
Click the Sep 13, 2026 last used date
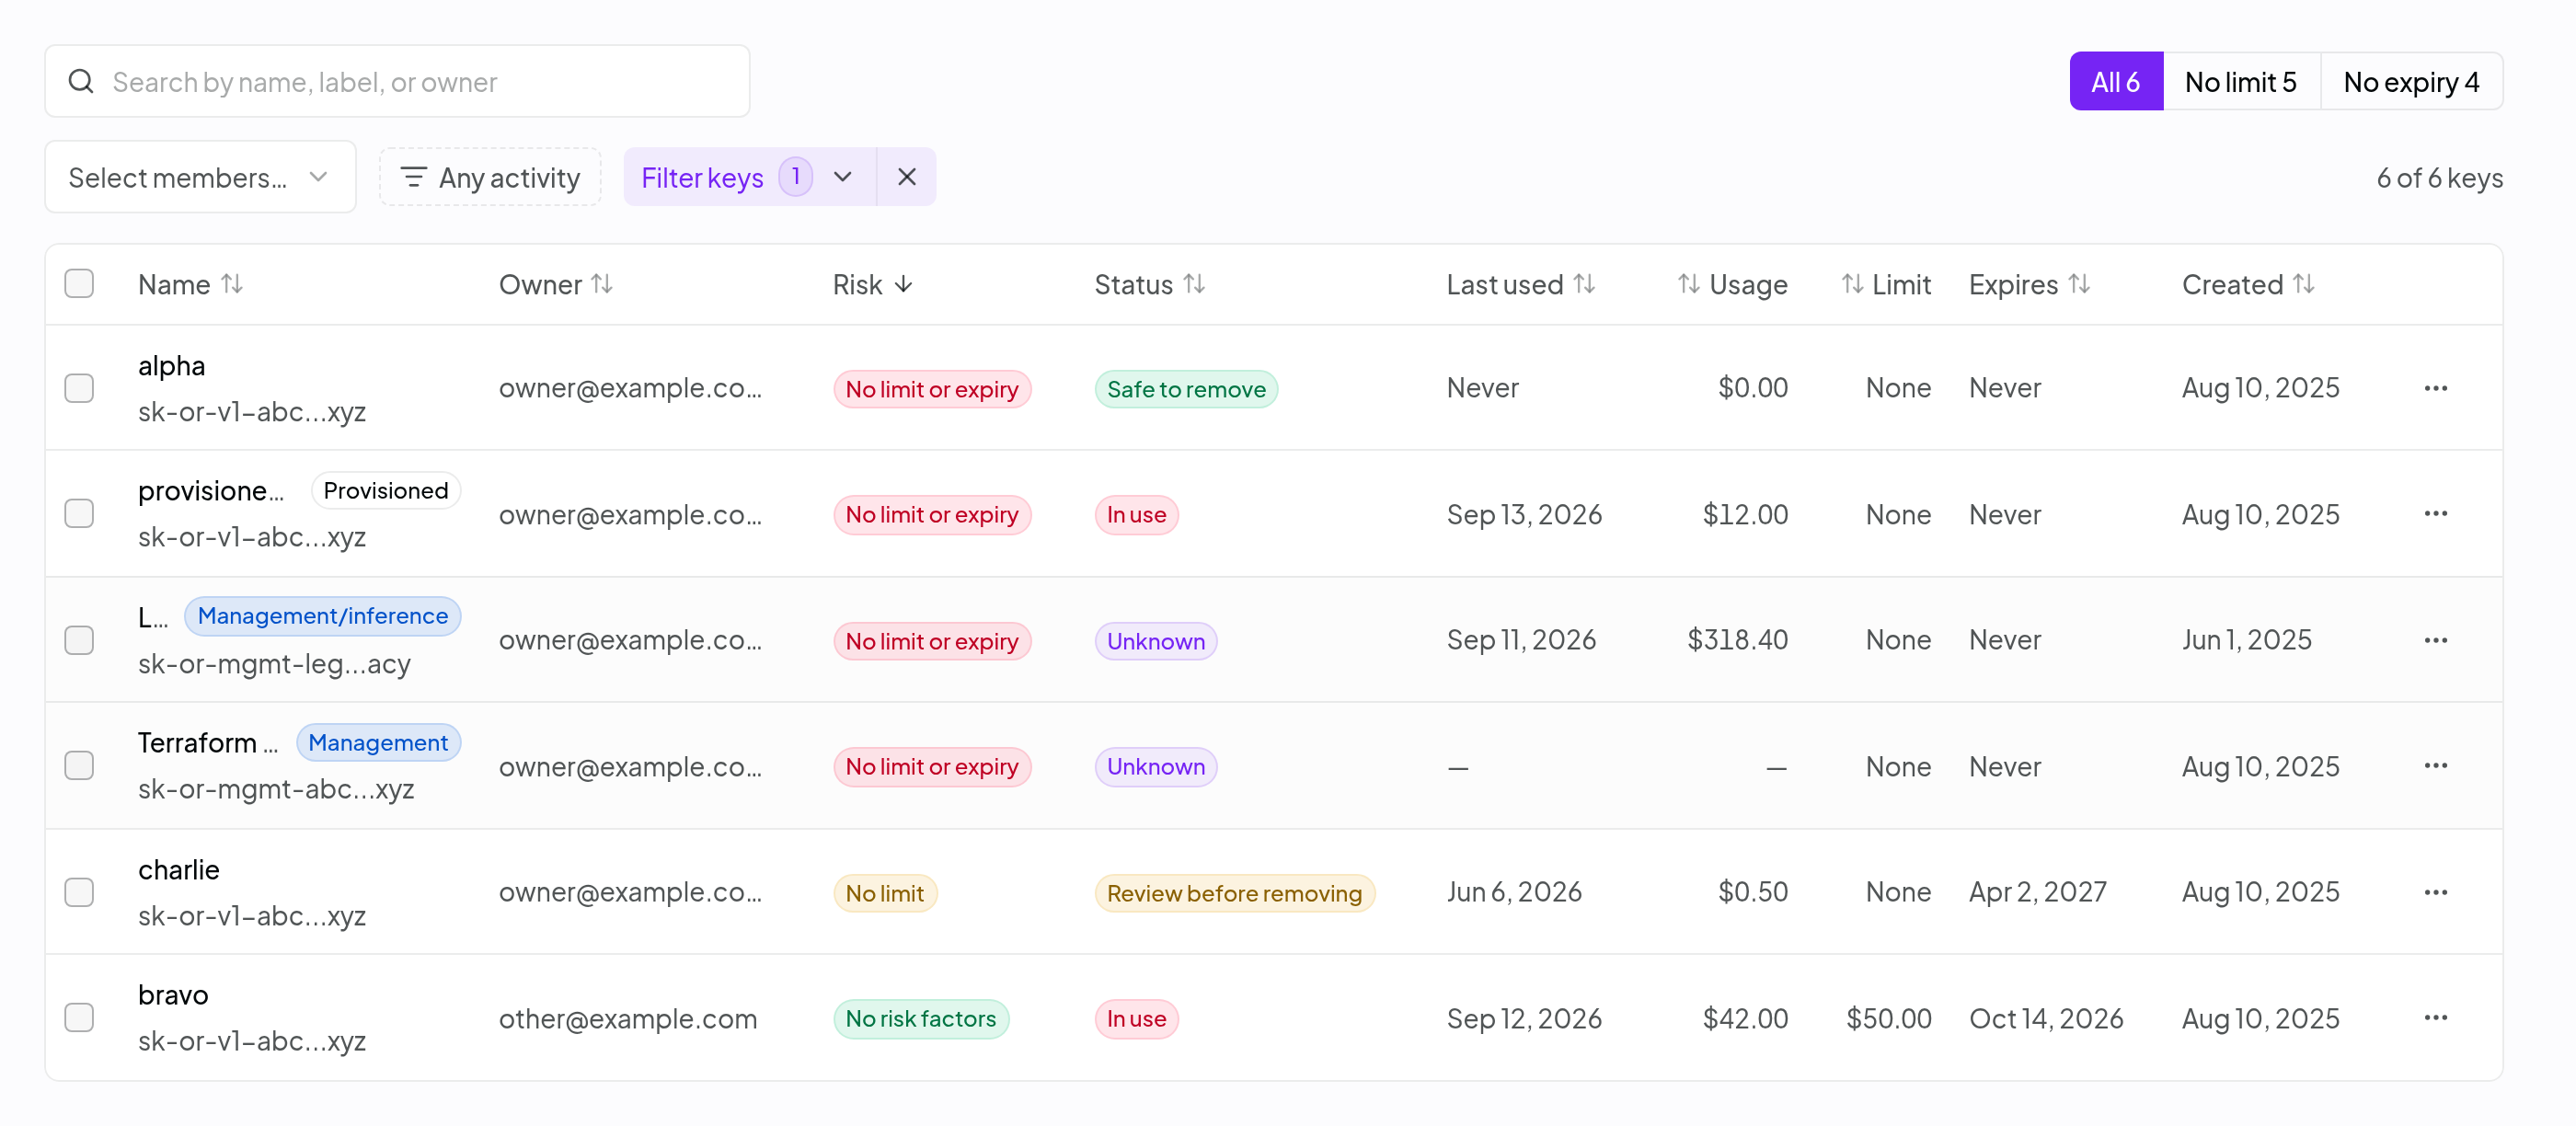click(x=1524, y=514)
